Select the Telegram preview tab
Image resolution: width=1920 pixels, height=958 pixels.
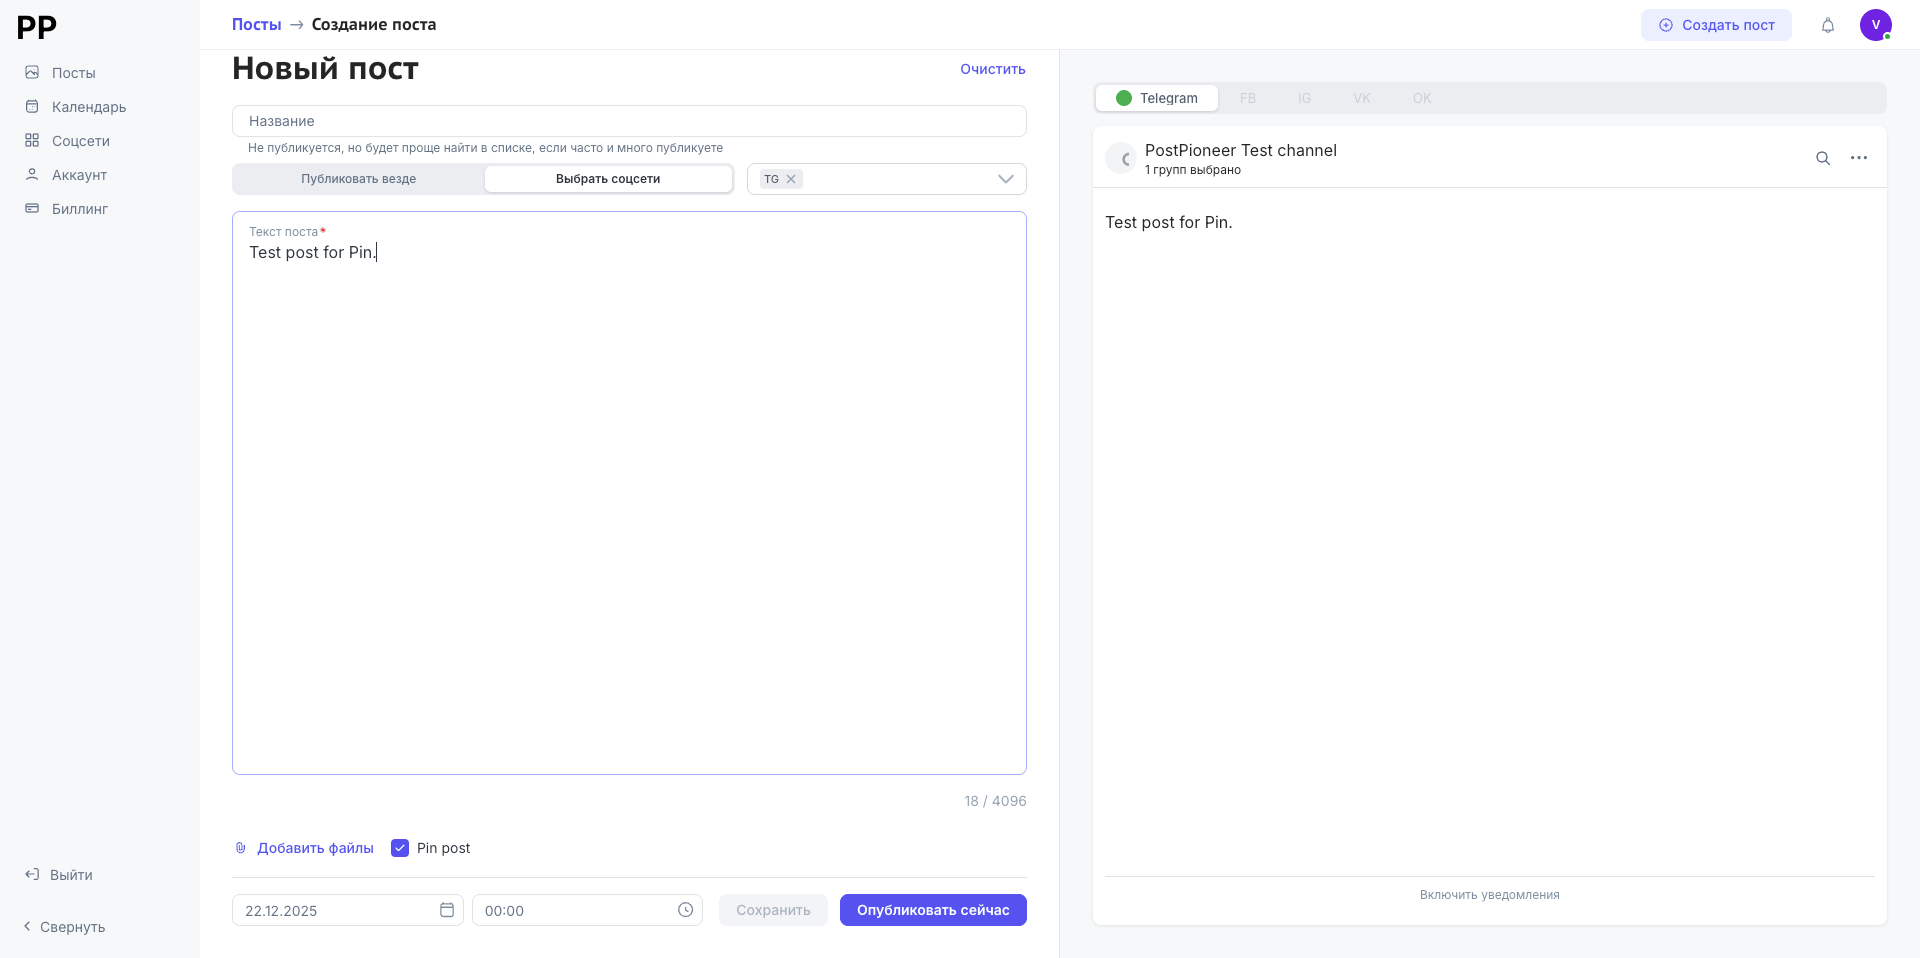point(1157,98)
